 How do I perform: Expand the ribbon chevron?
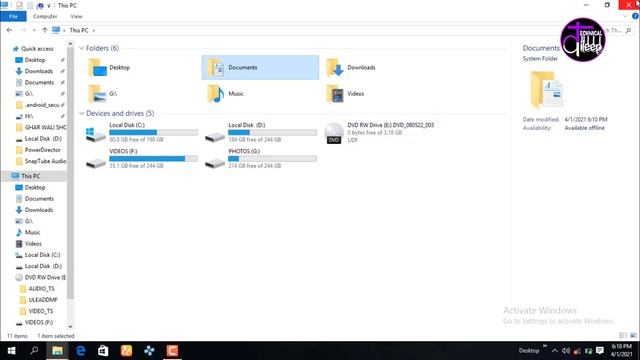tap(625, 16)
